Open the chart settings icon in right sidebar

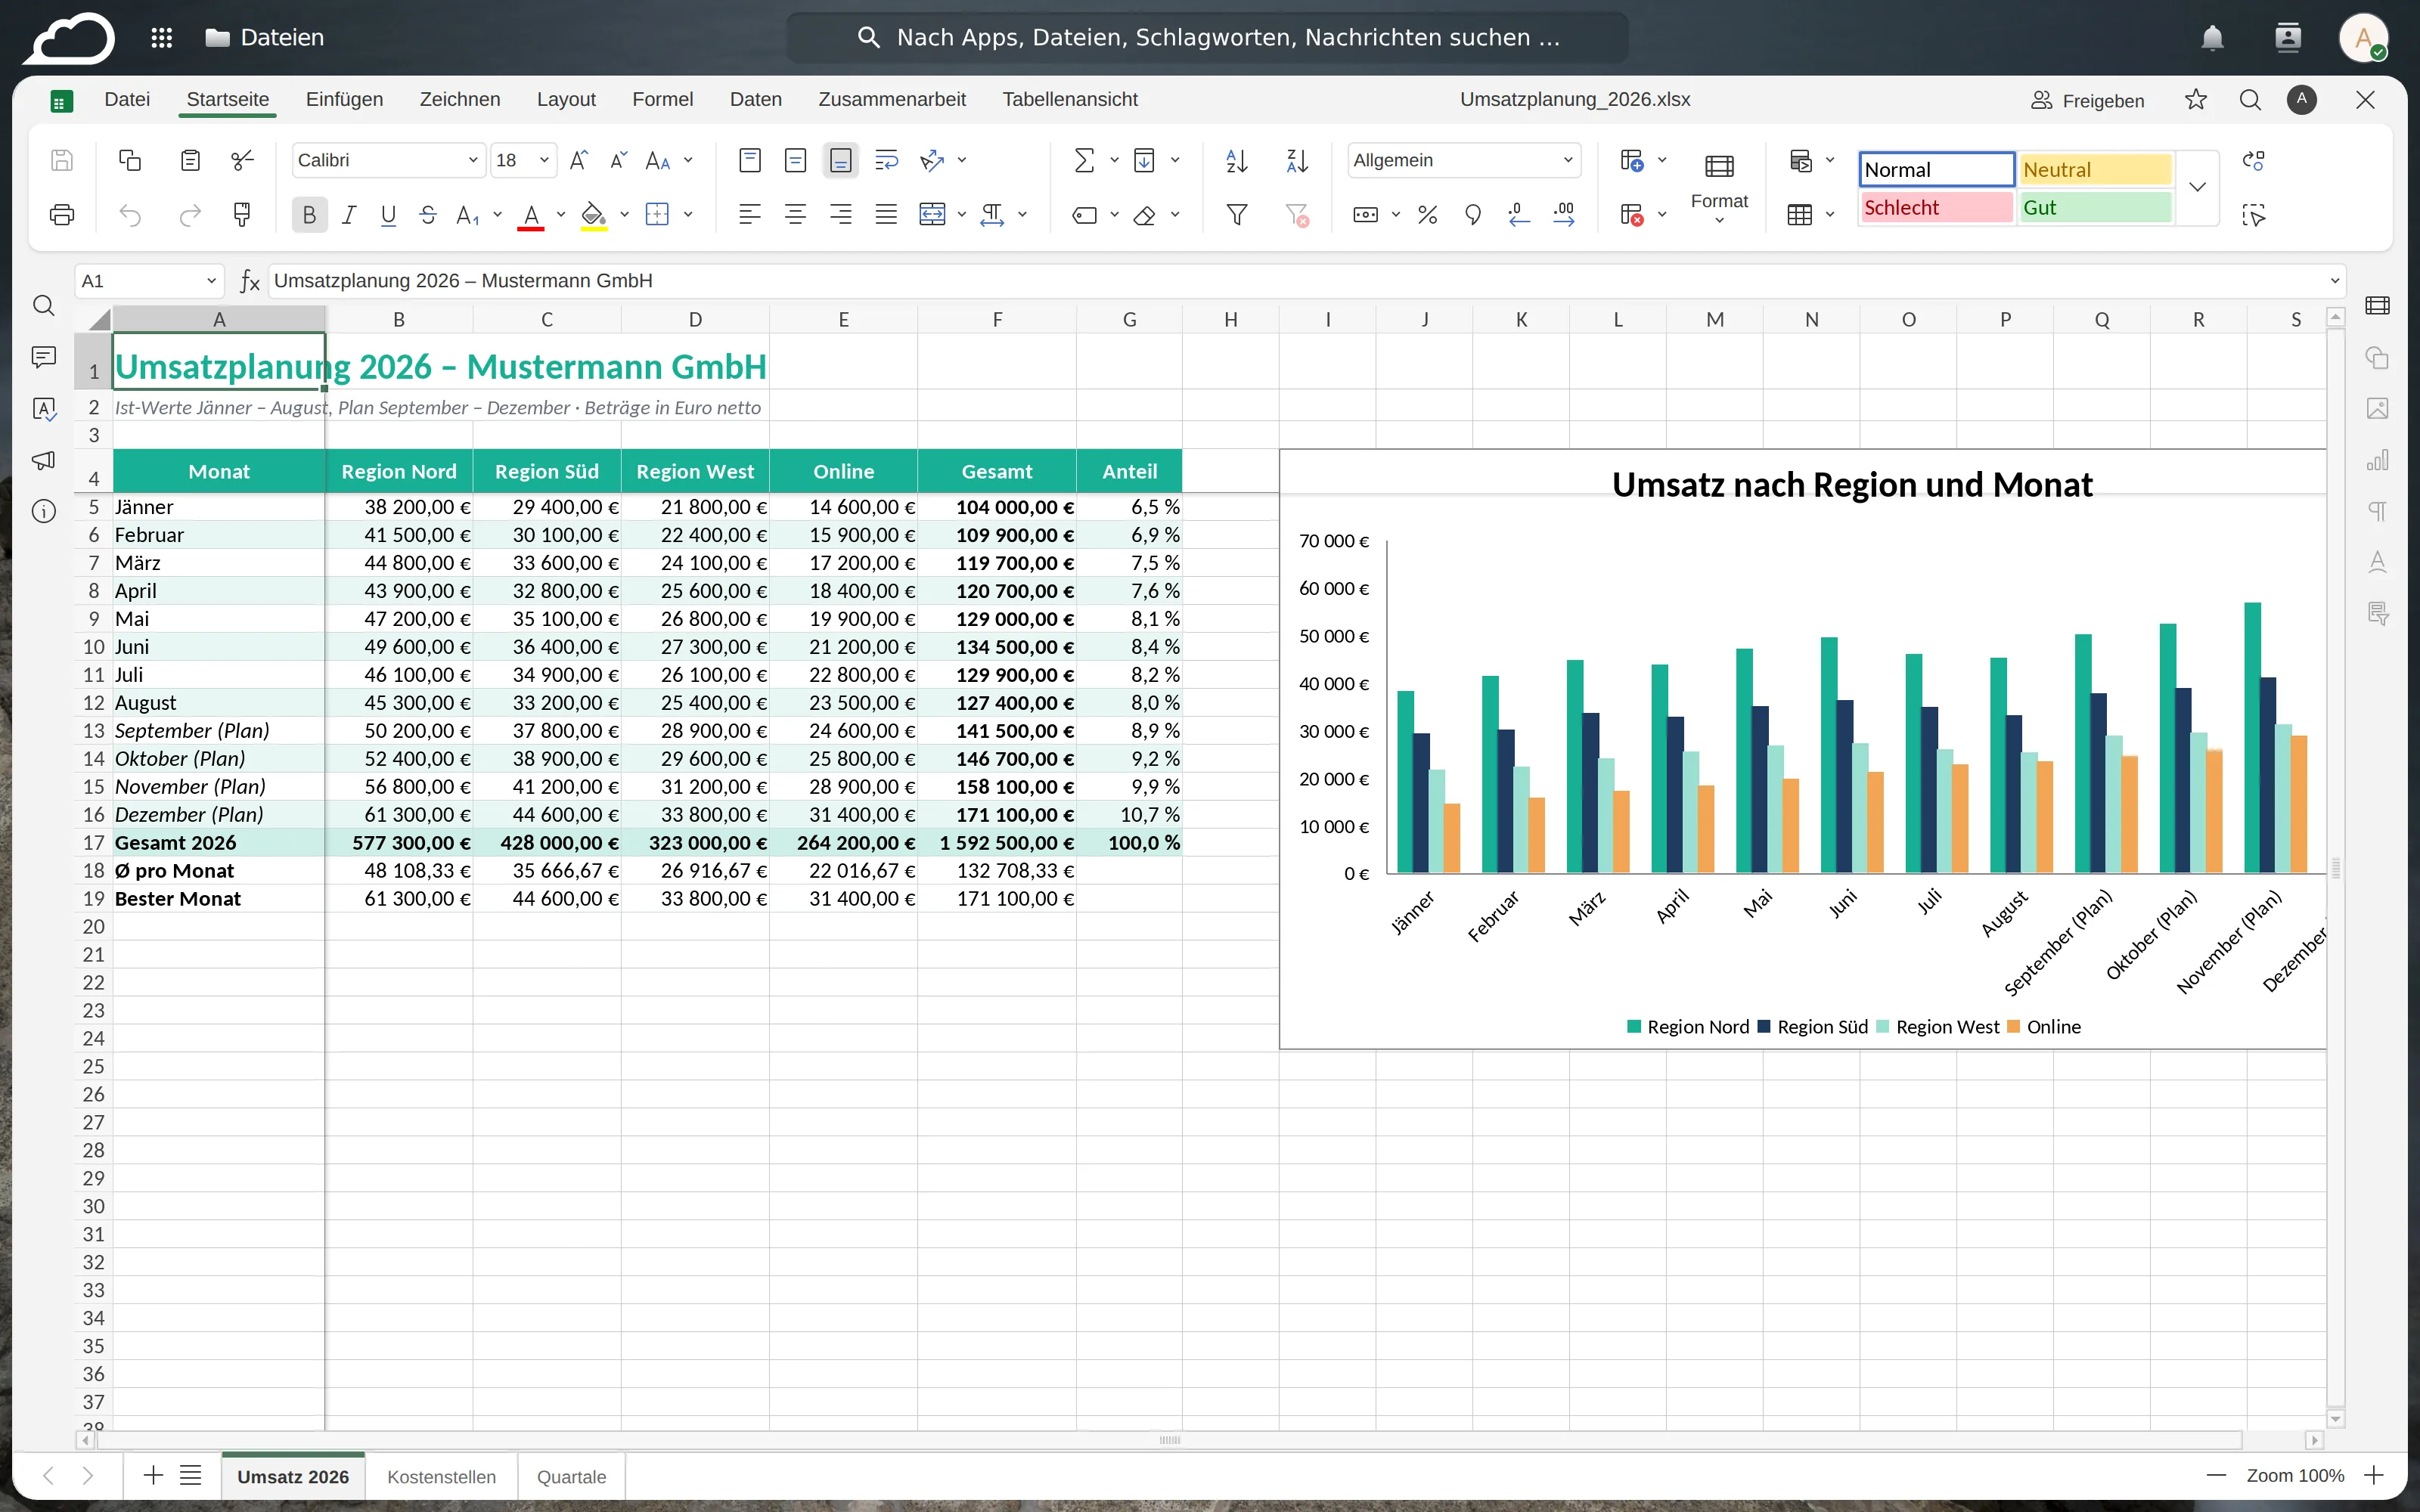(x=2378, y=460)
